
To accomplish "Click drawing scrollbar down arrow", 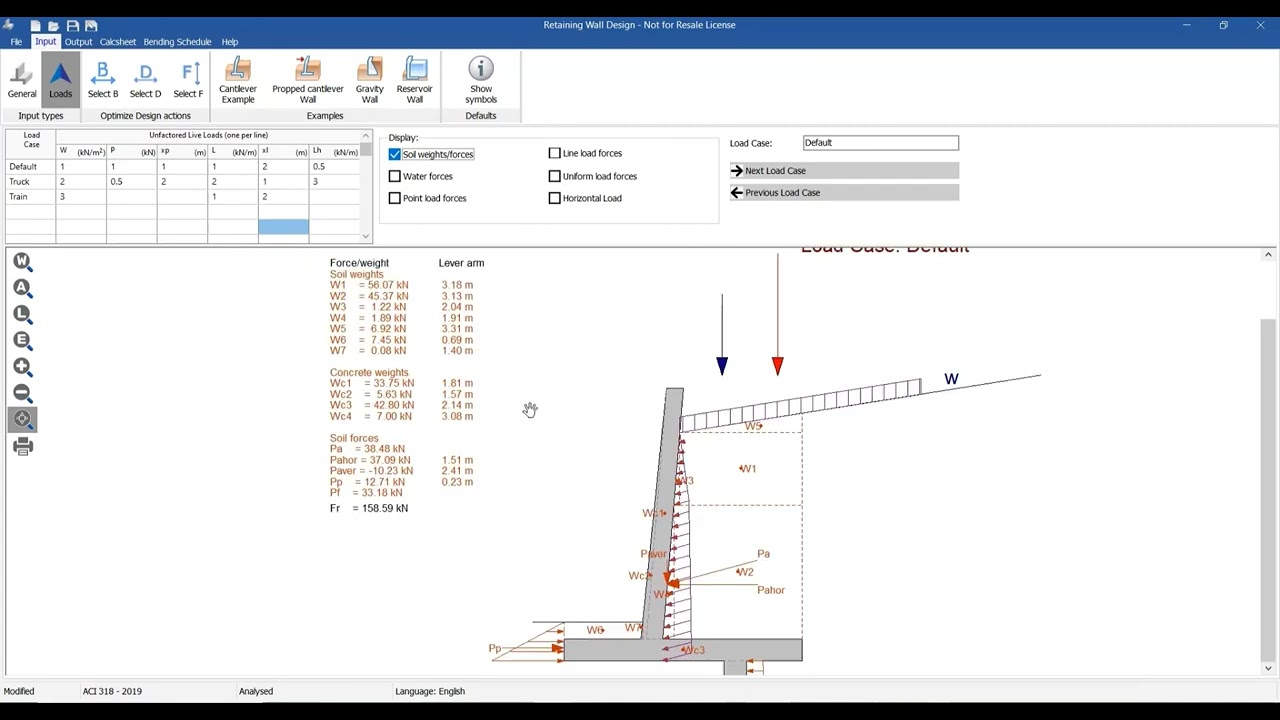I will (1268, 668).
